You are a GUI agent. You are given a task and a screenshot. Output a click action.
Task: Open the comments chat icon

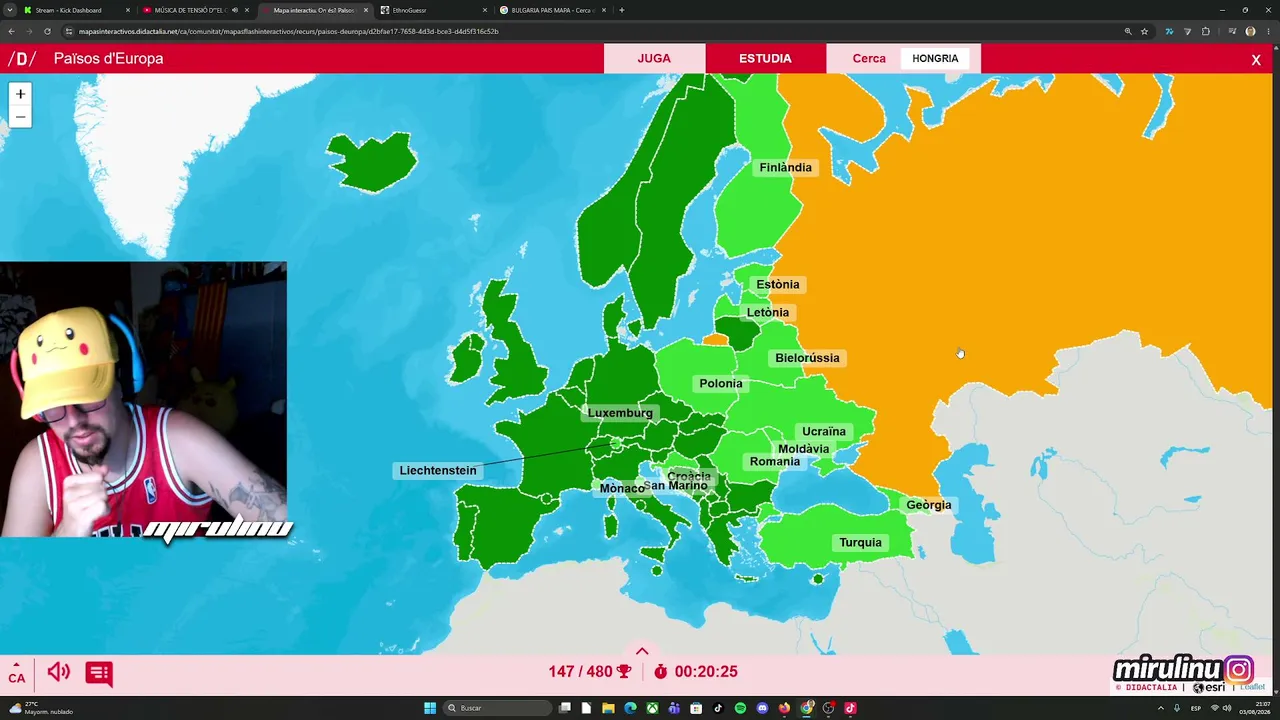[99, 673]
